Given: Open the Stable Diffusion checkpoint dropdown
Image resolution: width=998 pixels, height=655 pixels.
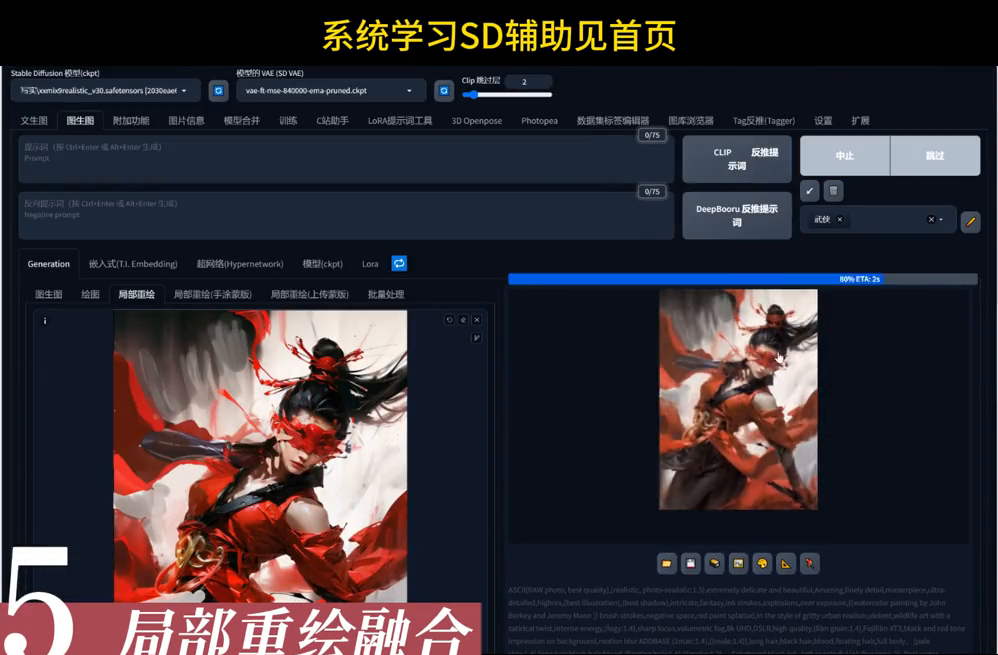Looking at the screenshot, I should [x=106, y=91].
